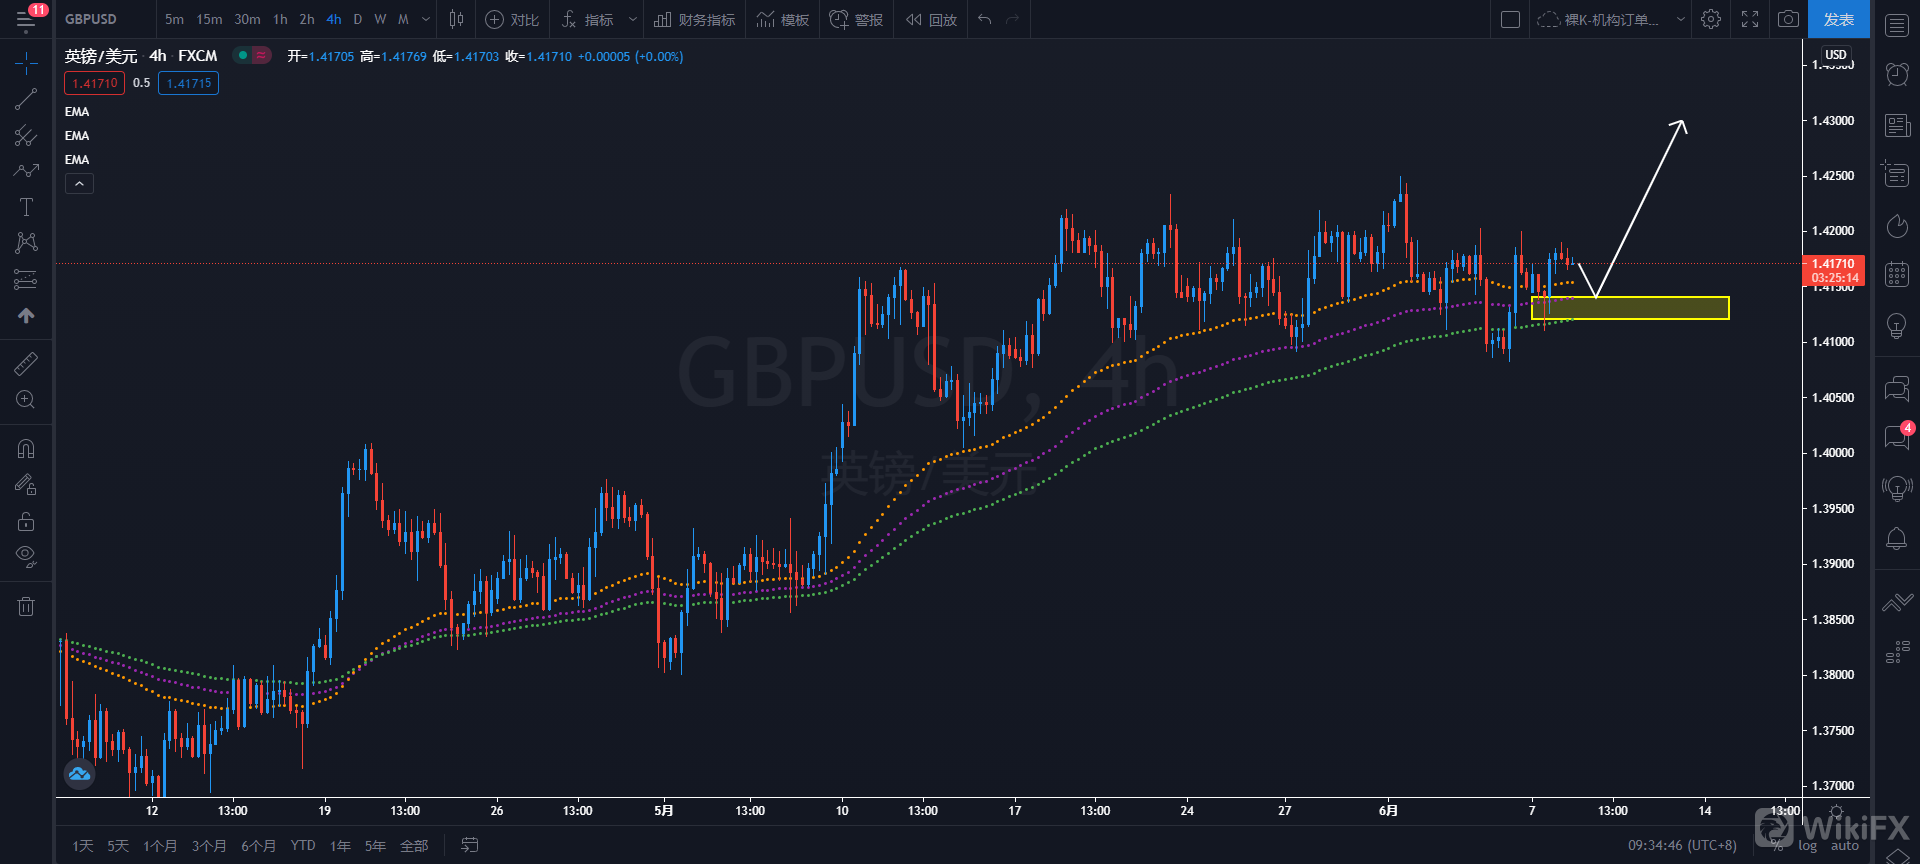Expand the timeframe interval dropdown arrow

pos(426,19)
